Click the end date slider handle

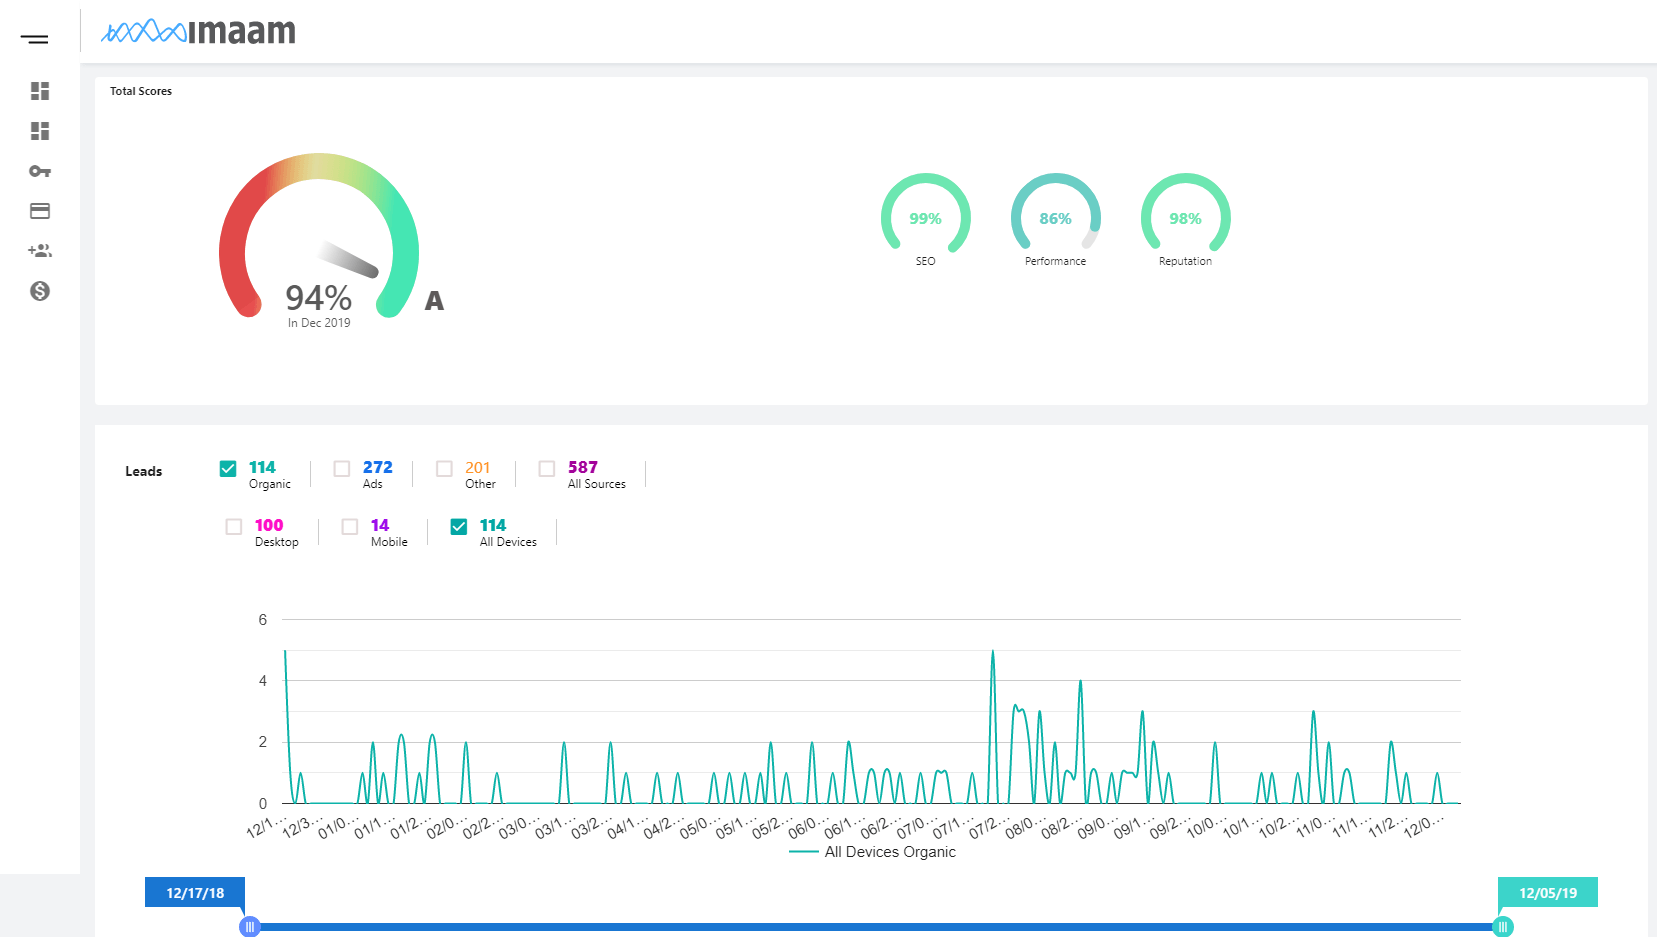pos(1502,927)
